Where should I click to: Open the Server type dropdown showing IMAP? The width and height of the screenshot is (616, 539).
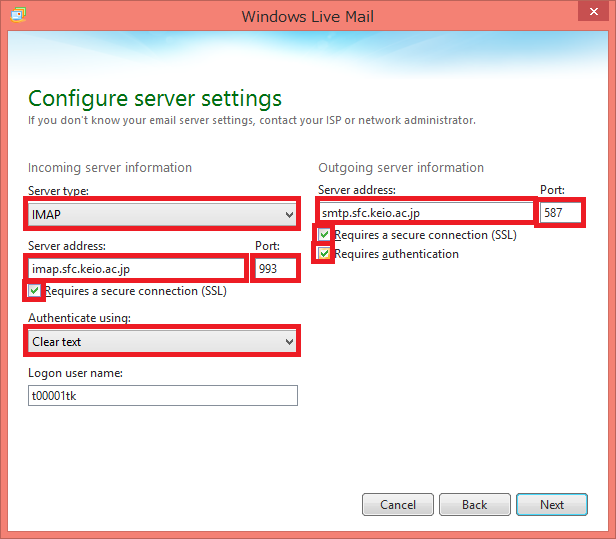163,215
